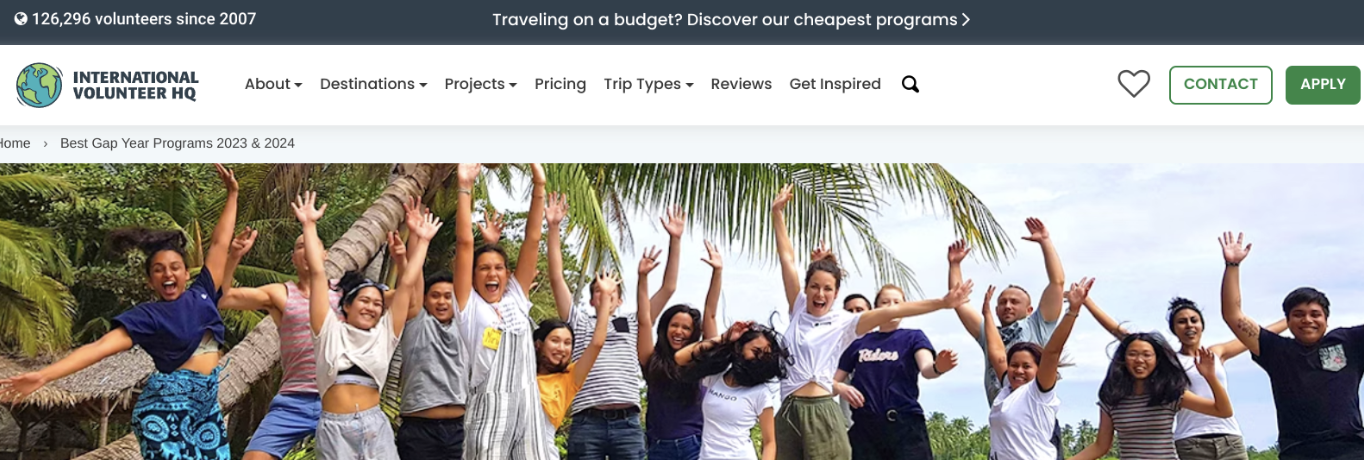Screen dimensions: 1364x460
Task: Click the heart wishlist icon
Action: [1133, 84]
